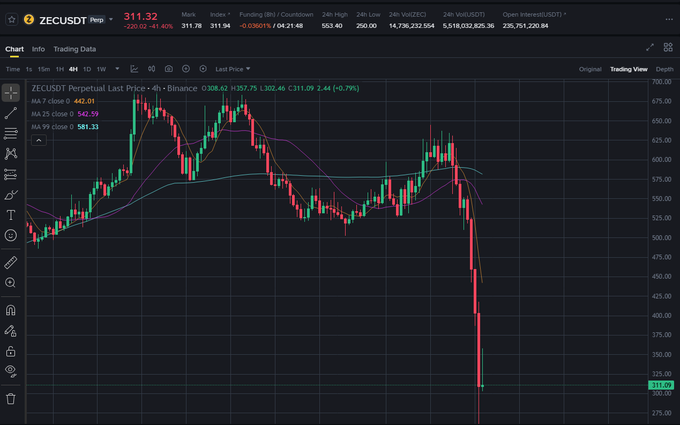680x425 pixels.
Task: Toggle magnet mode for drawings
Action: (x=11, y=311)
